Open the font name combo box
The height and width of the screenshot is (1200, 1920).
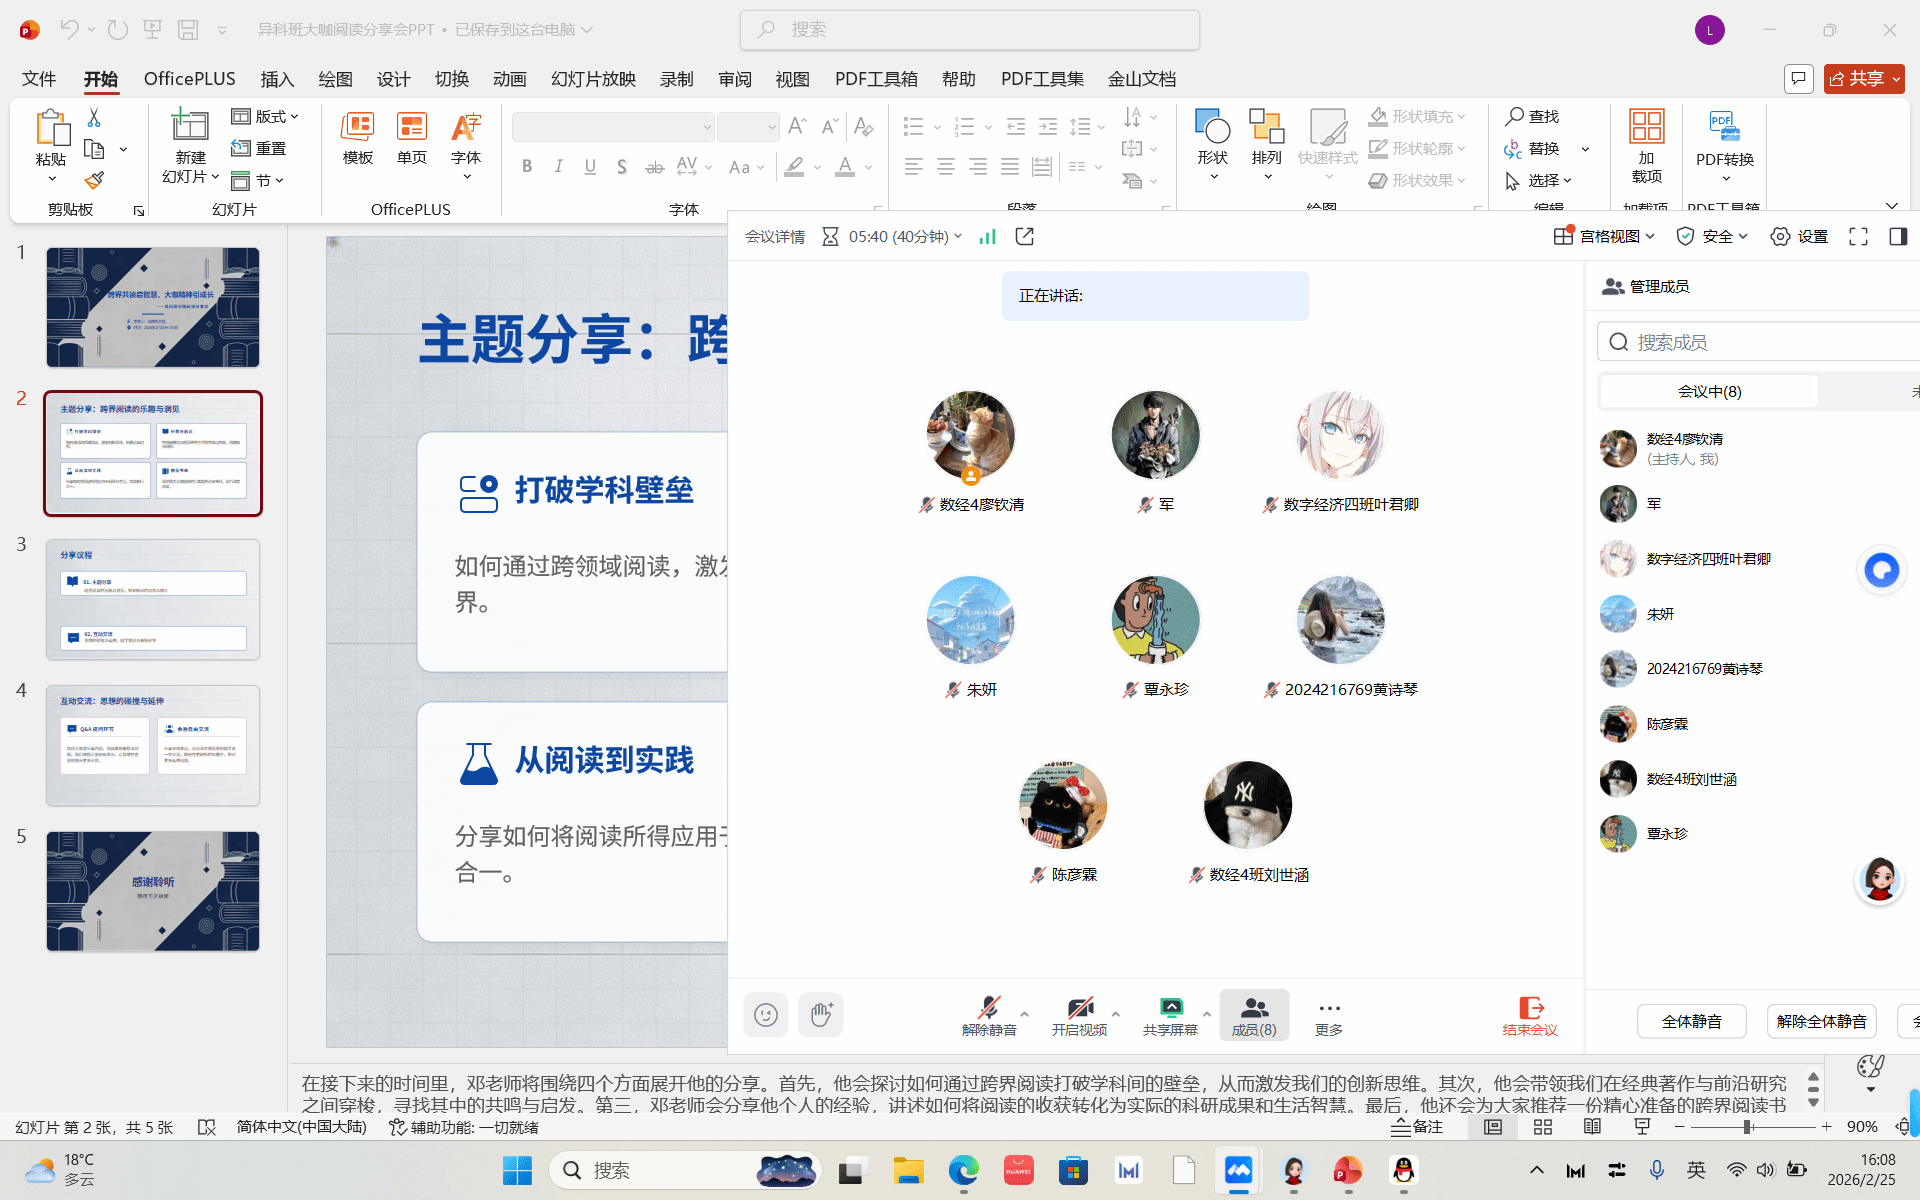click(x=613, y=127)
